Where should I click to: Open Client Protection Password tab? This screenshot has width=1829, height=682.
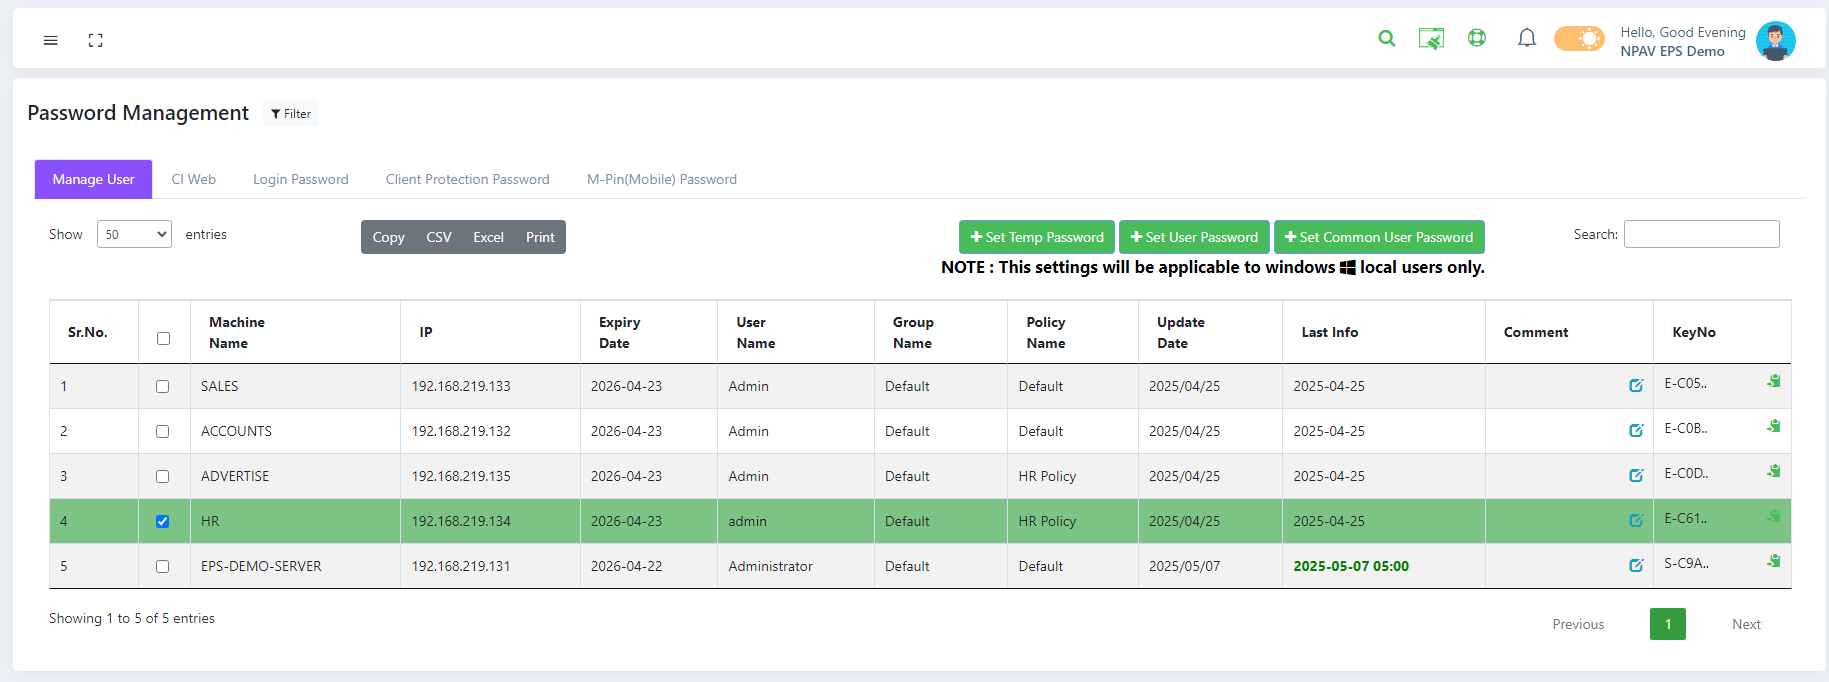click(467, 179)
